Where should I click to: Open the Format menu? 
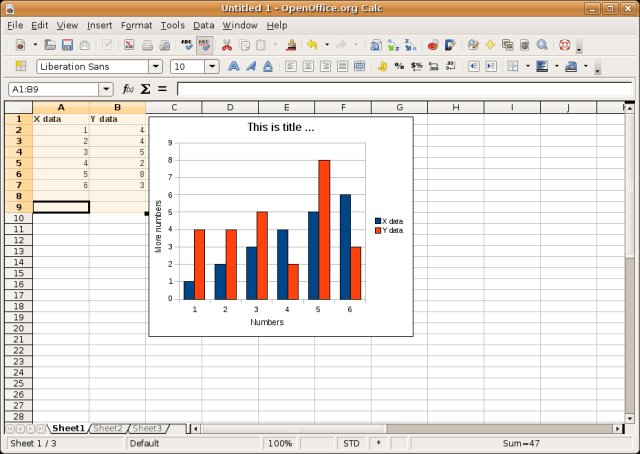[x=136, y=25]
